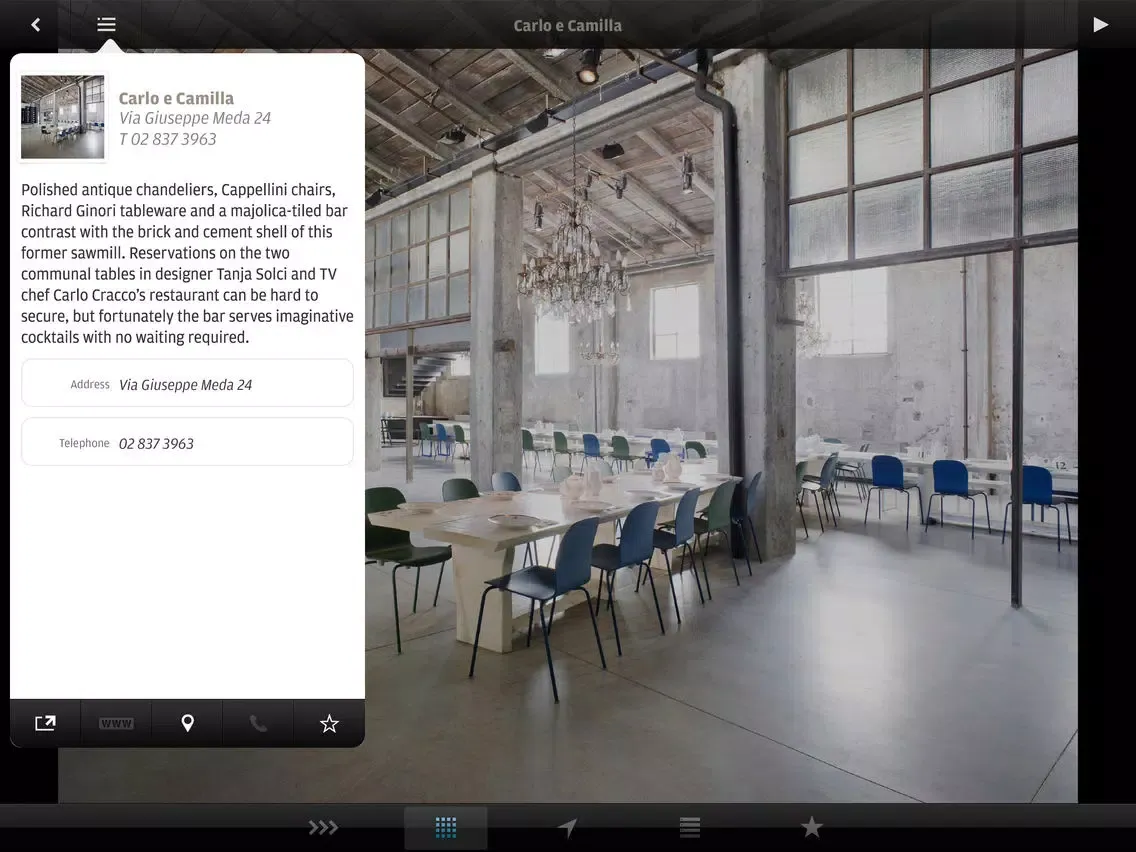
Task: Show location with the map pin icon
Action: pos(187,723)
